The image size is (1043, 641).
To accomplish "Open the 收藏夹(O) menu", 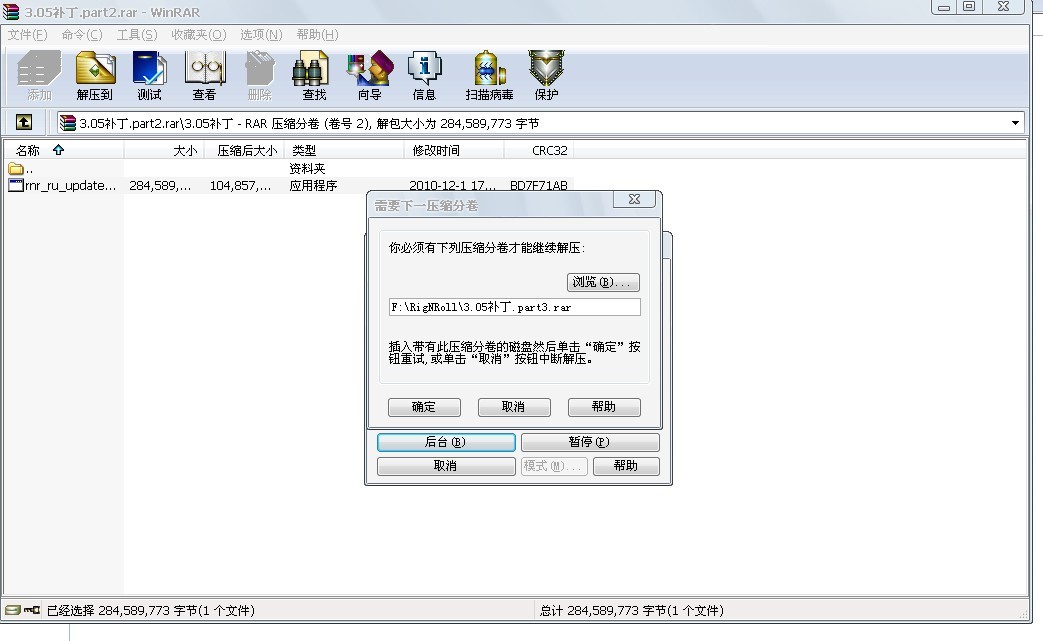I will tap(199, 35).
